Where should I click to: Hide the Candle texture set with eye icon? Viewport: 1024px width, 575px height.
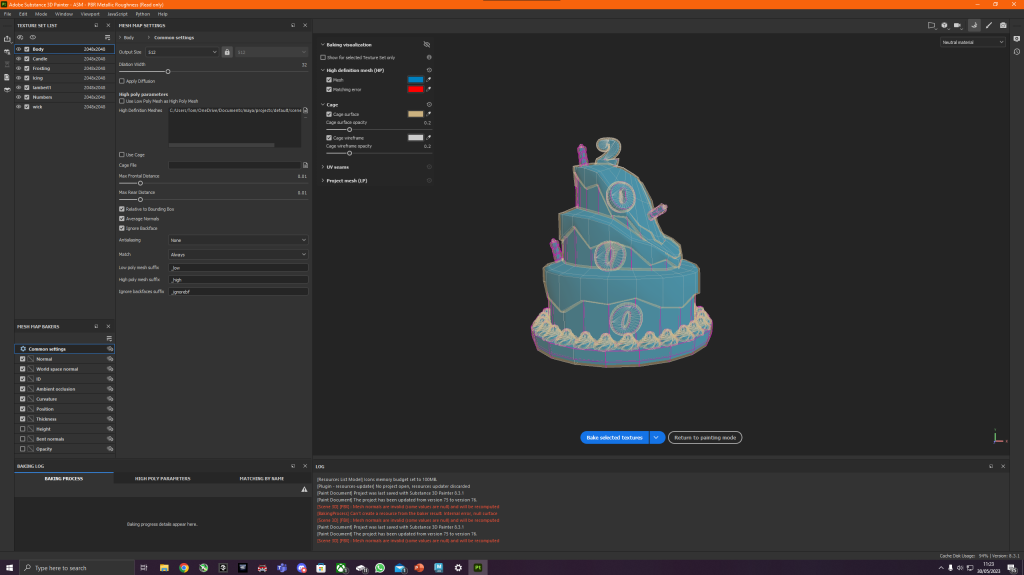[19, 59]
